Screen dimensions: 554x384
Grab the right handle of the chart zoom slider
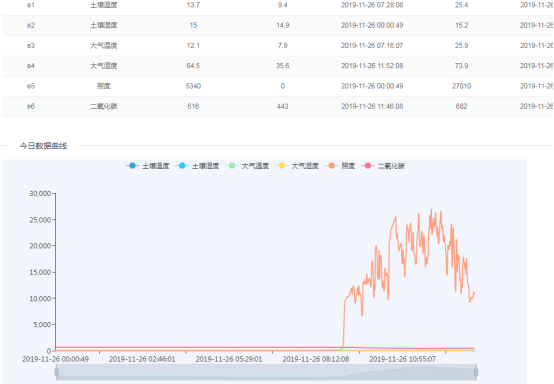tap(476, 372)
